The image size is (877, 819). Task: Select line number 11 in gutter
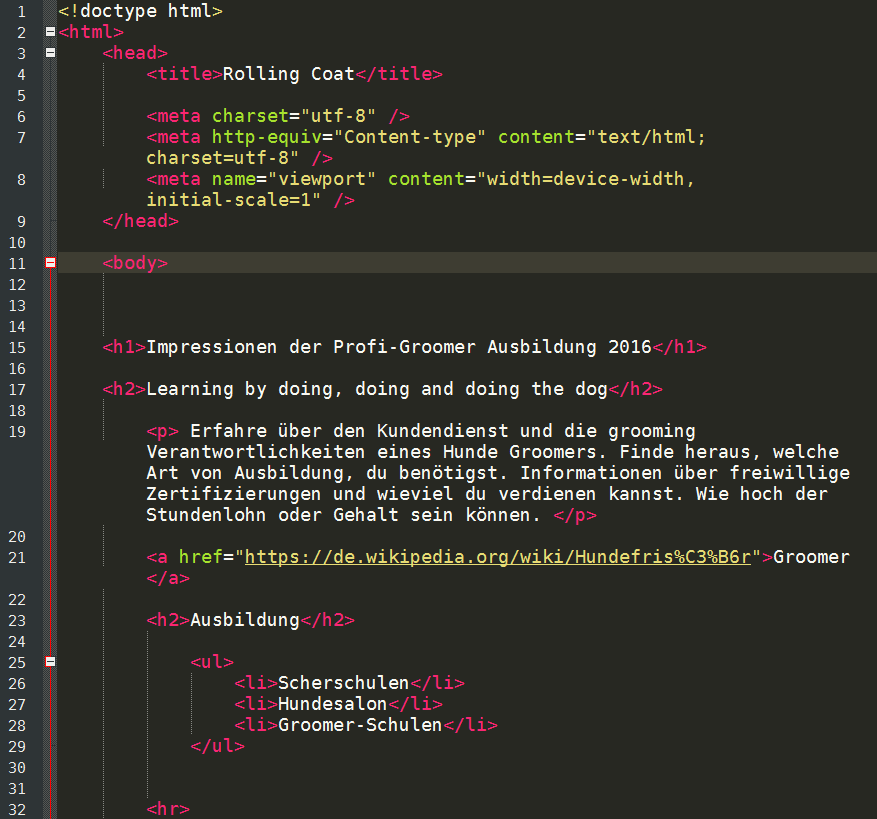[17, 263]
